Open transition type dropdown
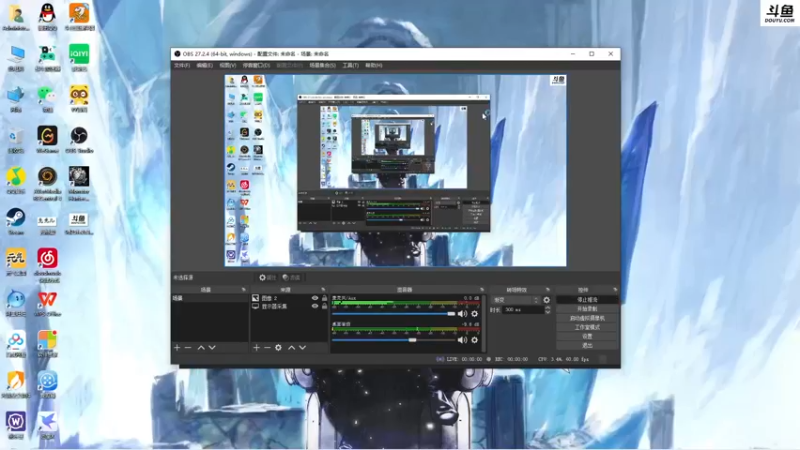The image size is (800, 450). (515, 300)
